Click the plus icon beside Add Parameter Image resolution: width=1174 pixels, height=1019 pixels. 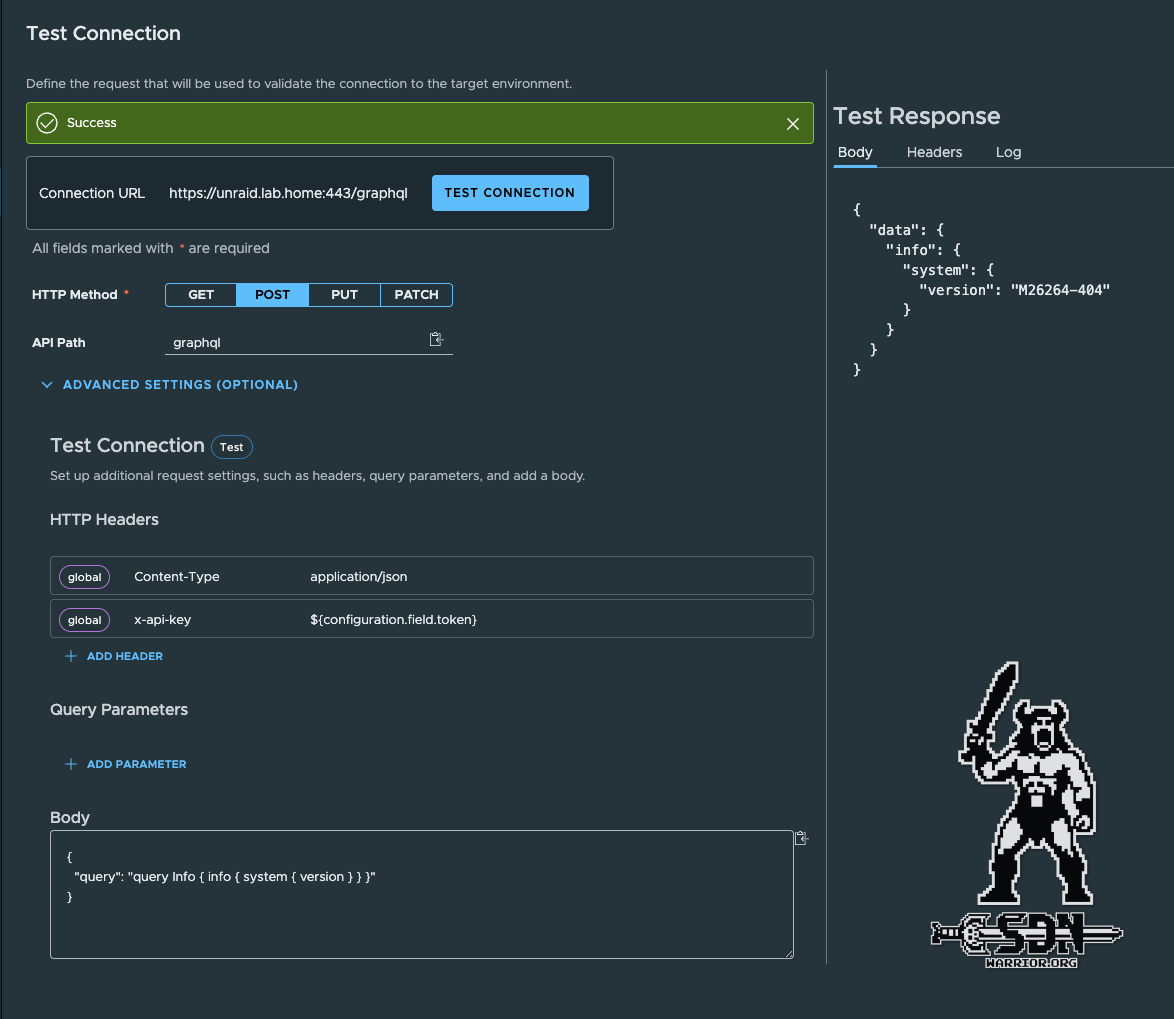point(71,764)
